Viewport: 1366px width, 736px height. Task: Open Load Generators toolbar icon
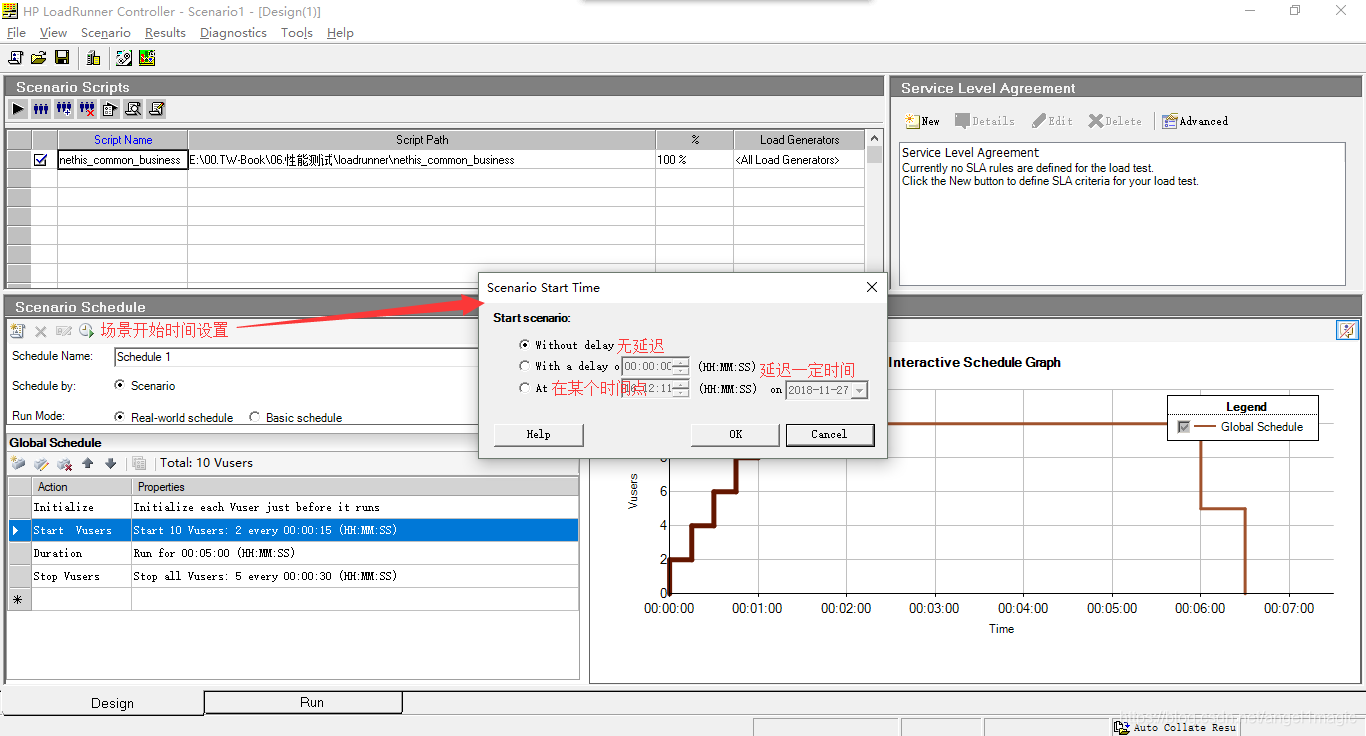pos(93,58)
